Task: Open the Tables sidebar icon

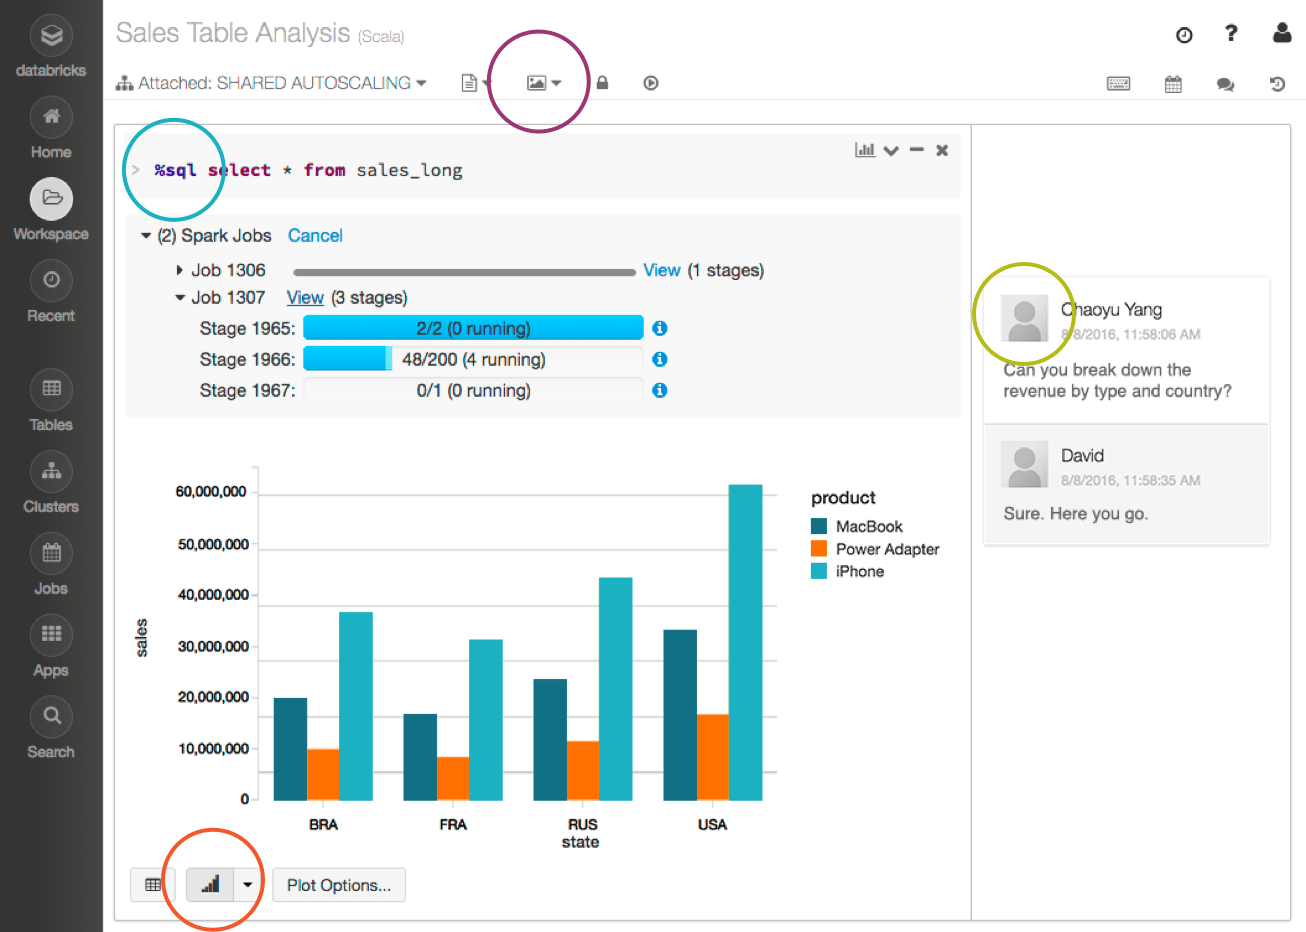Action: [51, 389]
